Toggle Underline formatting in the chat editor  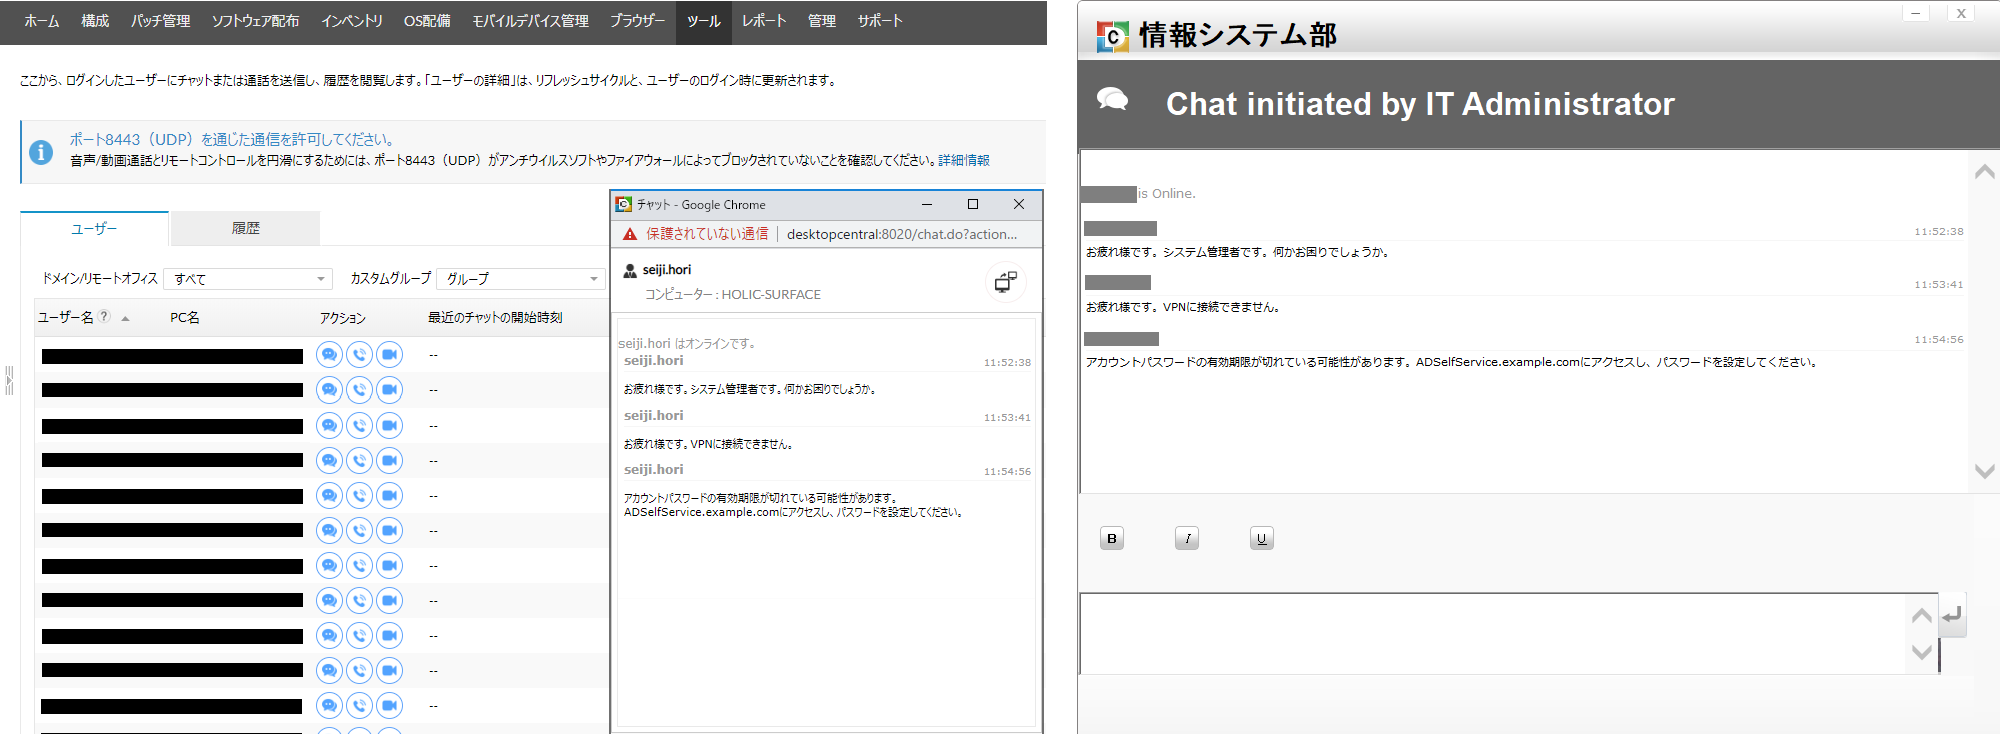coord(1261,538)
